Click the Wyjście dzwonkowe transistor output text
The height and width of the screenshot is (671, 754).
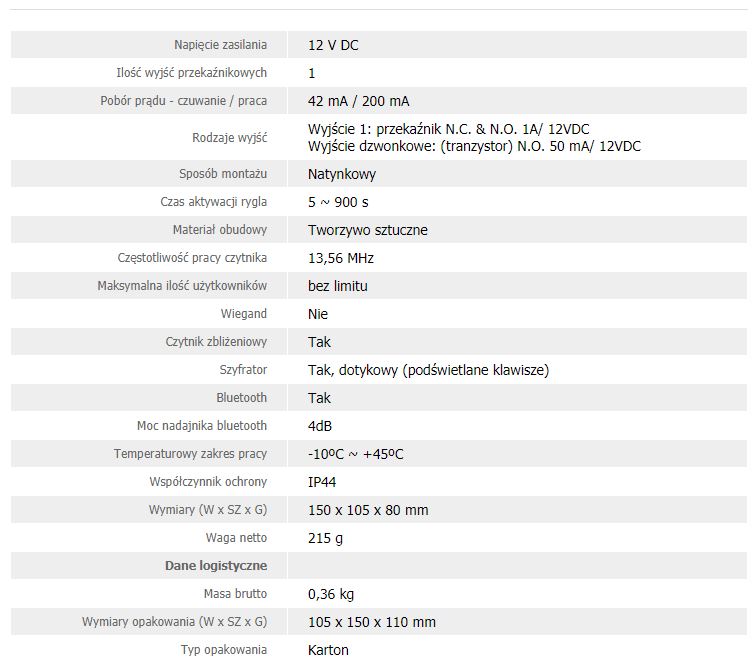(474, 146)
